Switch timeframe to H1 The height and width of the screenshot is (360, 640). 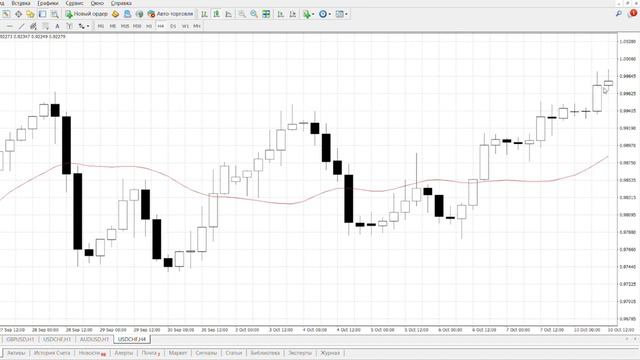(149, 26)
